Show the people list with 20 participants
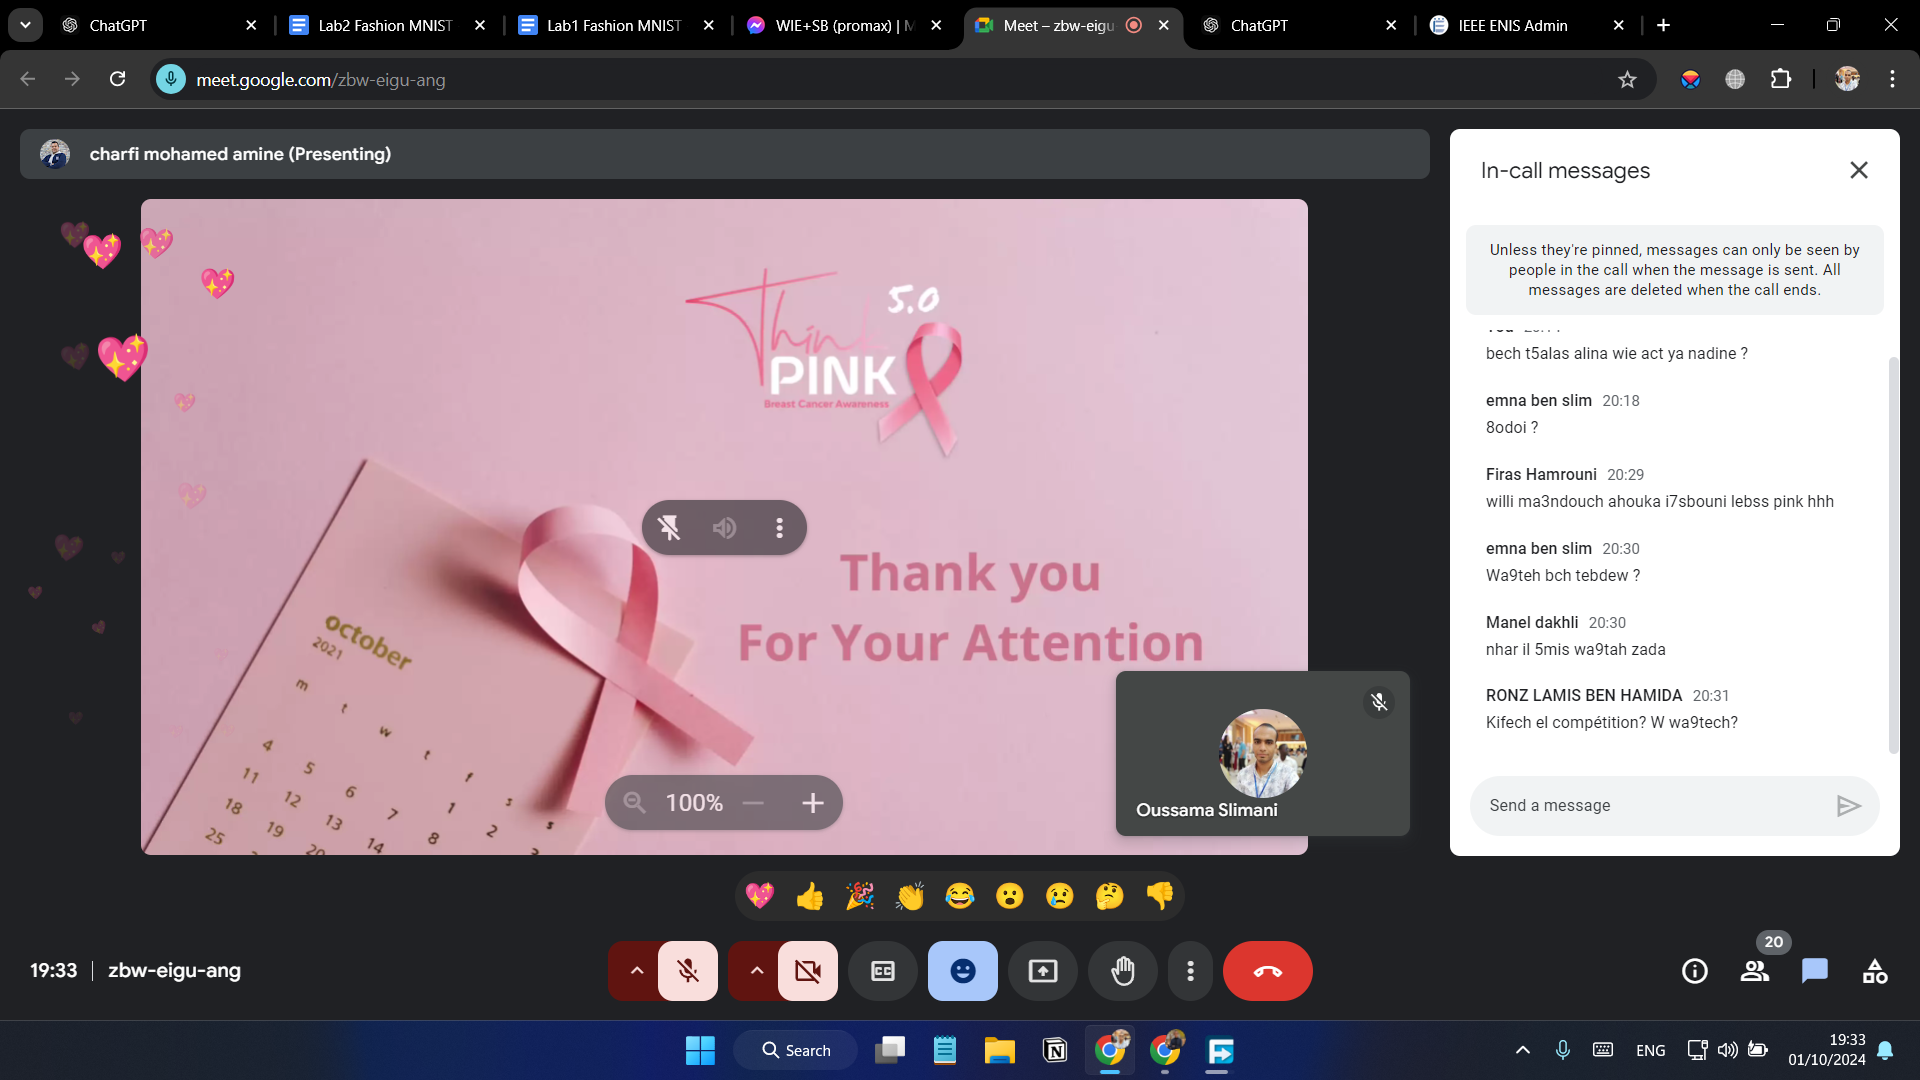 coord(1755,970)
